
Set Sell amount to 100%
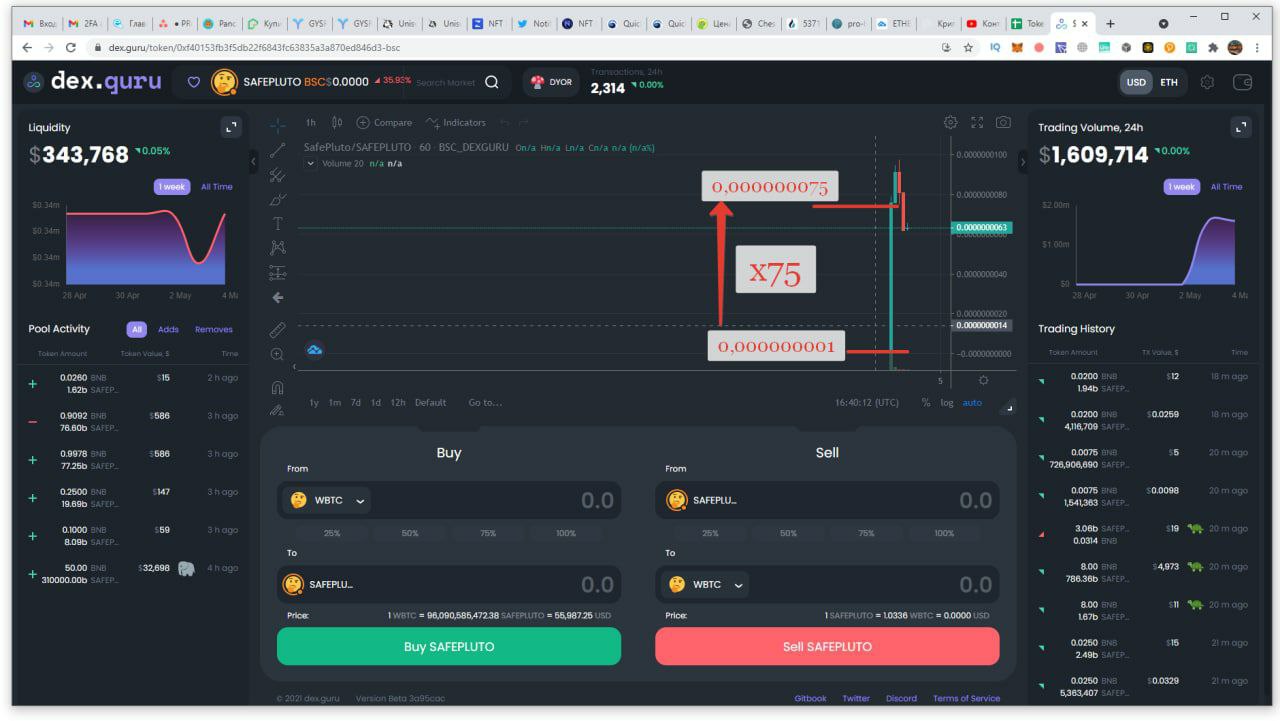pos(944,533)
